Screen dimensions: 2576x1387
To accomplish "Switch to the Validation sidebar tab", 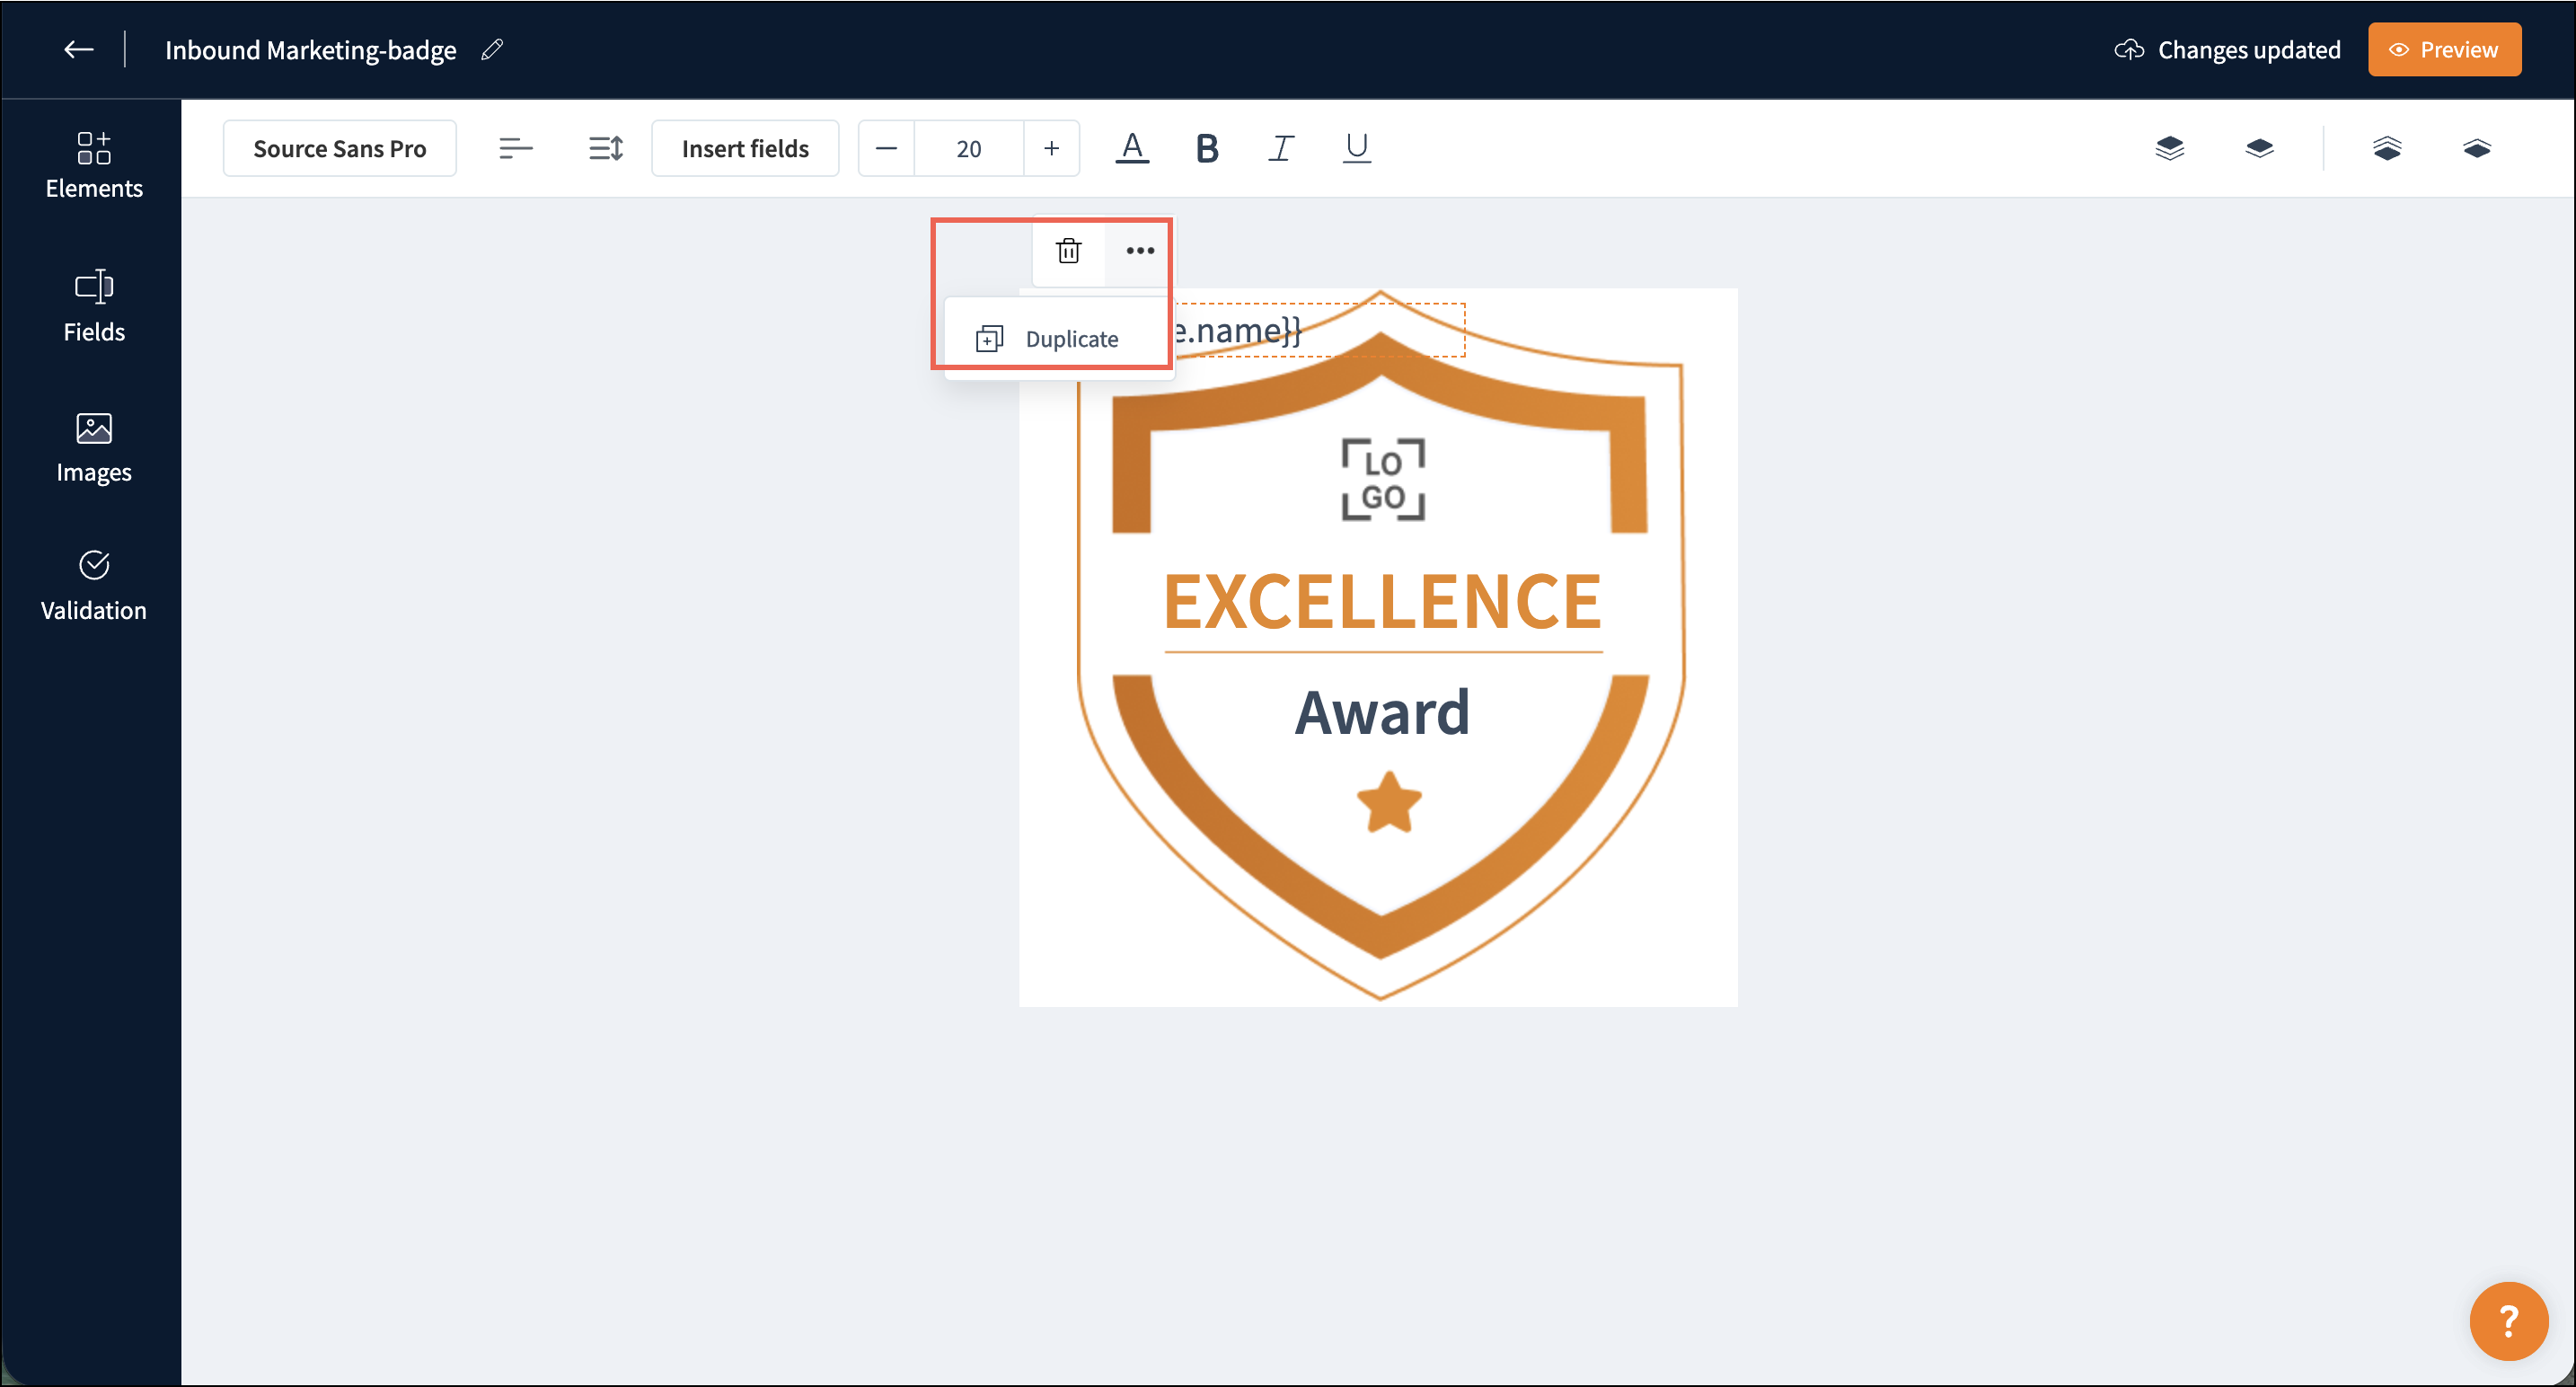I will (94, 586).
